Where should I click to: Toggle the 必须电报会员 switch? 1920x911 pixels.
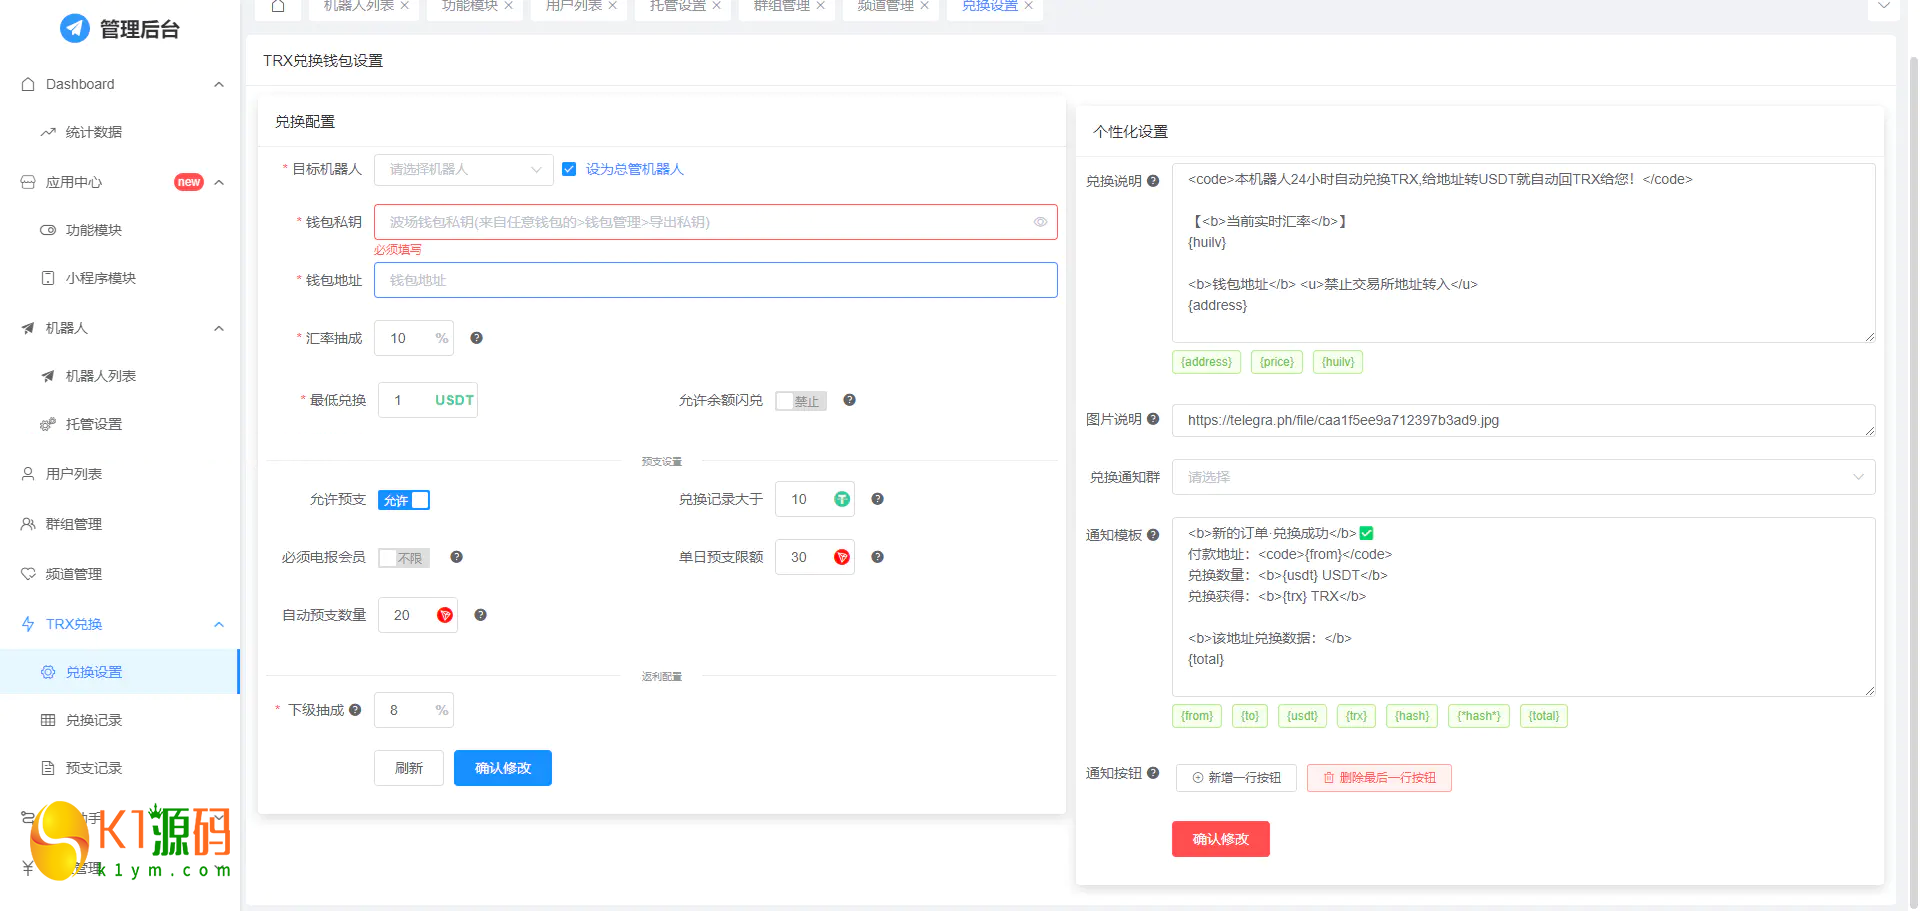click(x=404, y=558)
